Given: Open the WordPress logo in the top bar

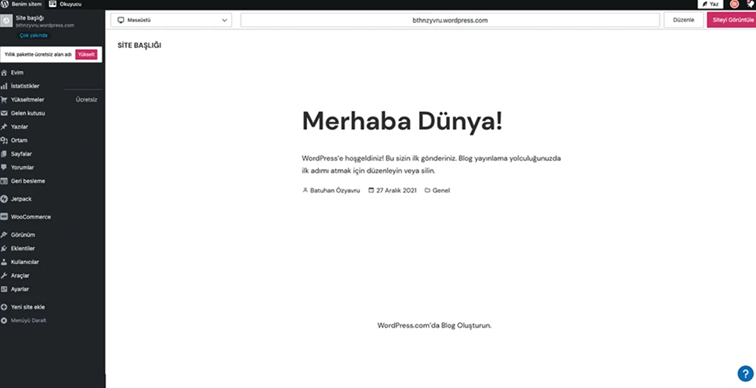Looking at the screenshot, I should tap(4, 4).
